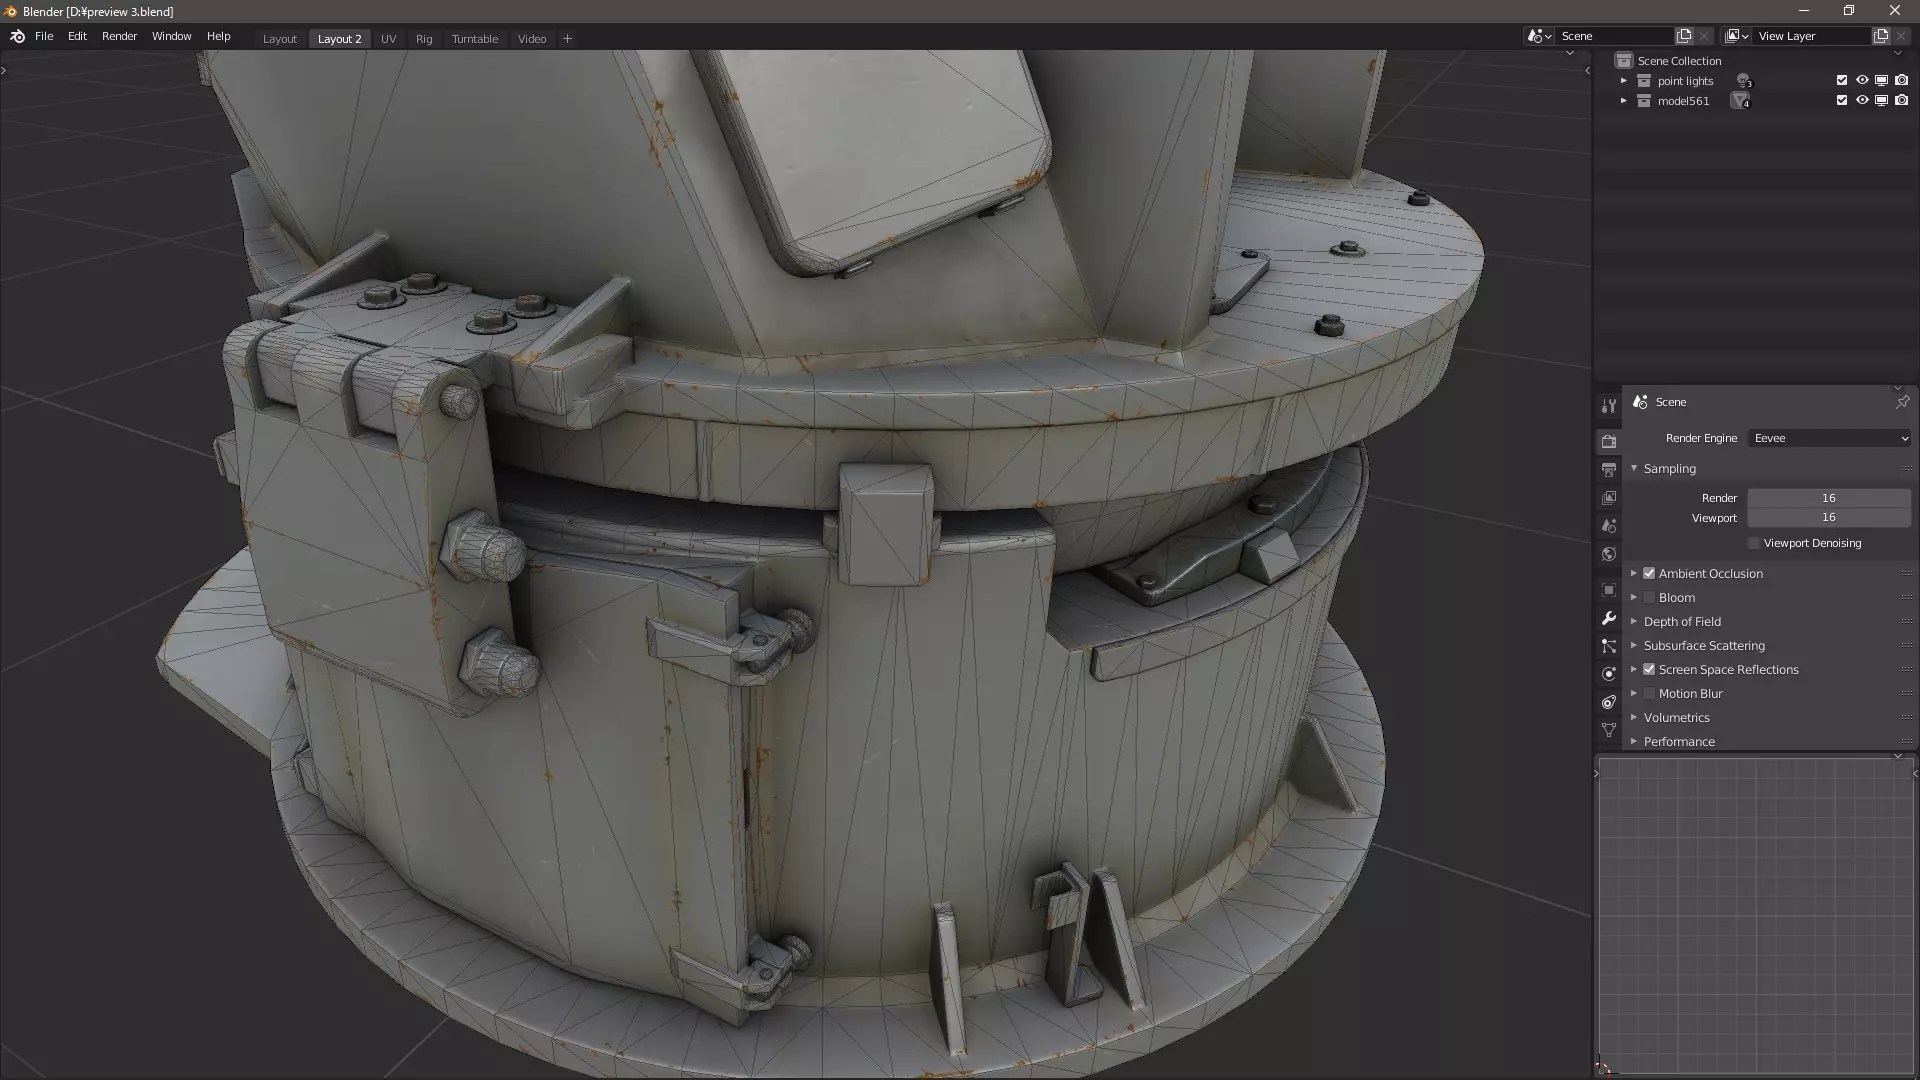
Task: Open the Modifiers properties tab
Action: pyautogui.click(x=1608, y=618)
